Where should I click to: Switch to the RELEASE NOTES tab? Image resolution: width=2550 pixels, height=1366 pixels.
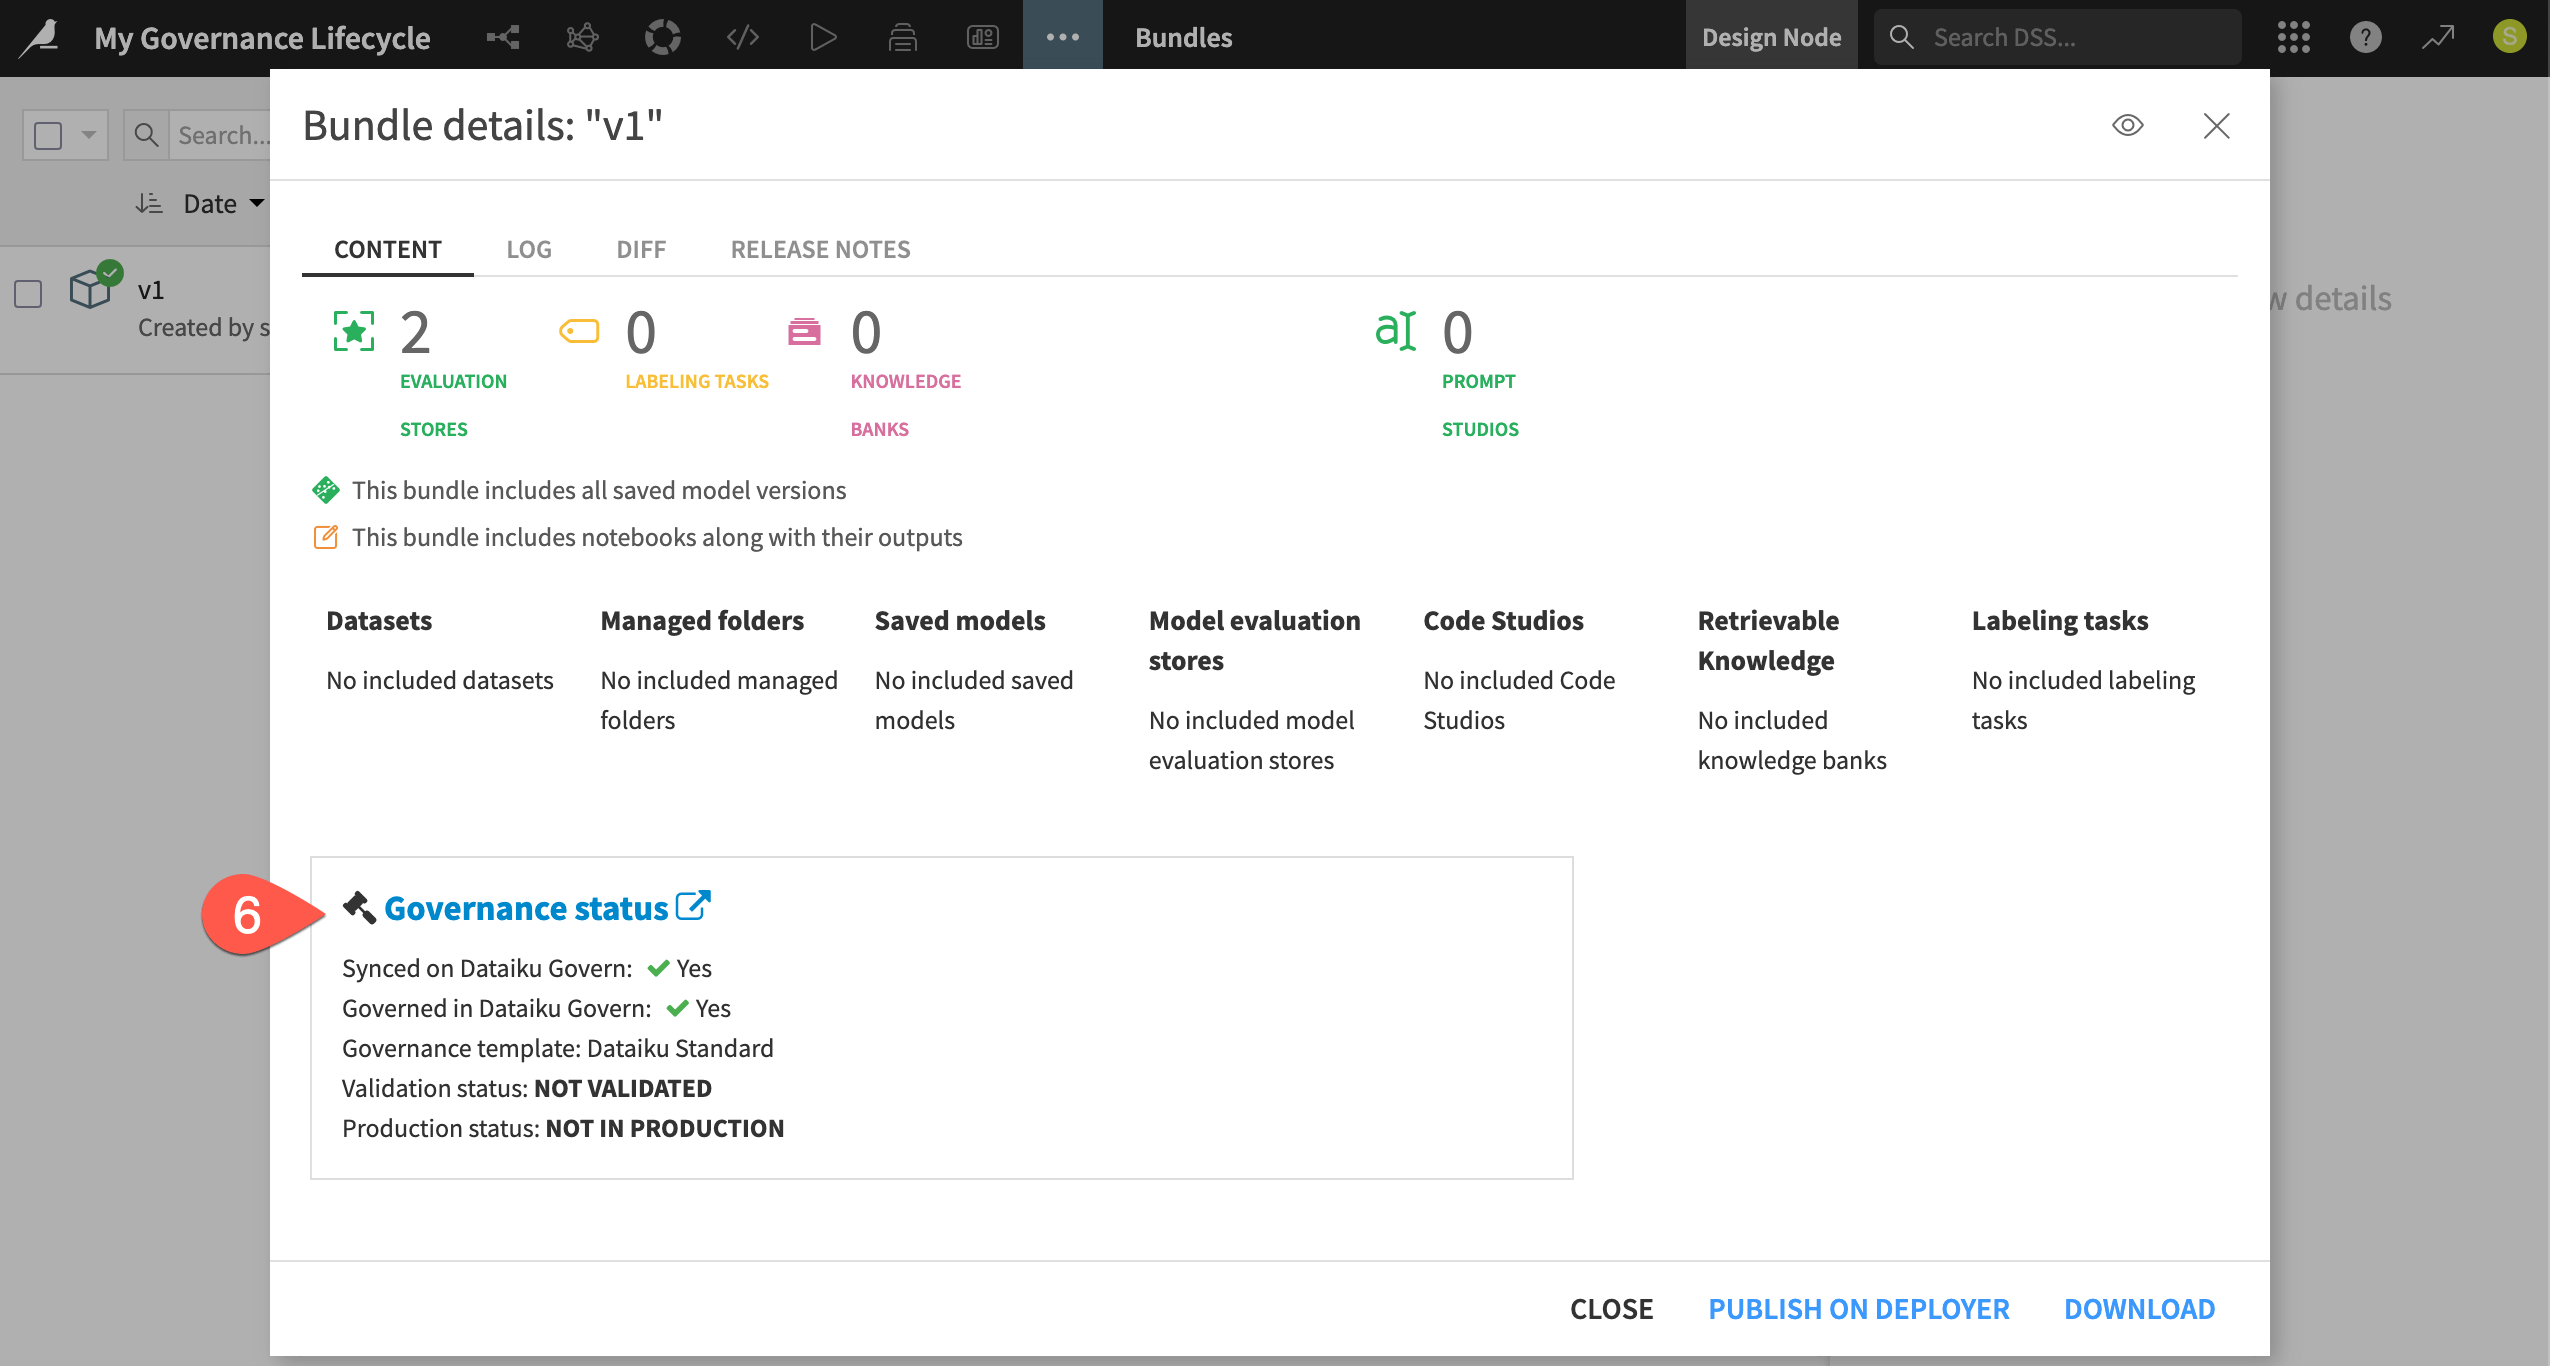[x=820, y=249]
